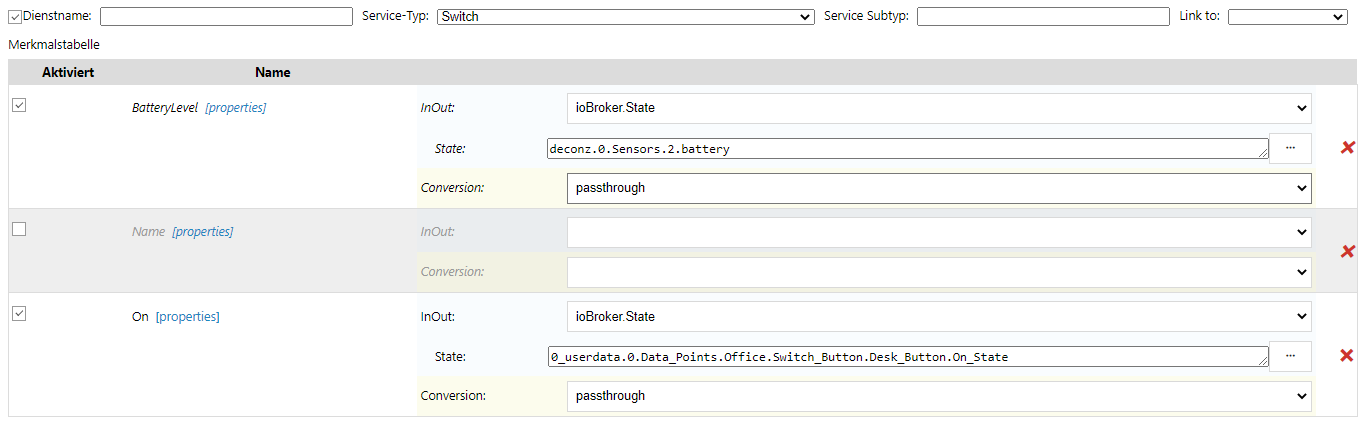
Task: Open BatteryLevel InOut ioBroker.State dropdown
Action: pyautogui.click(x=939, y=108)
